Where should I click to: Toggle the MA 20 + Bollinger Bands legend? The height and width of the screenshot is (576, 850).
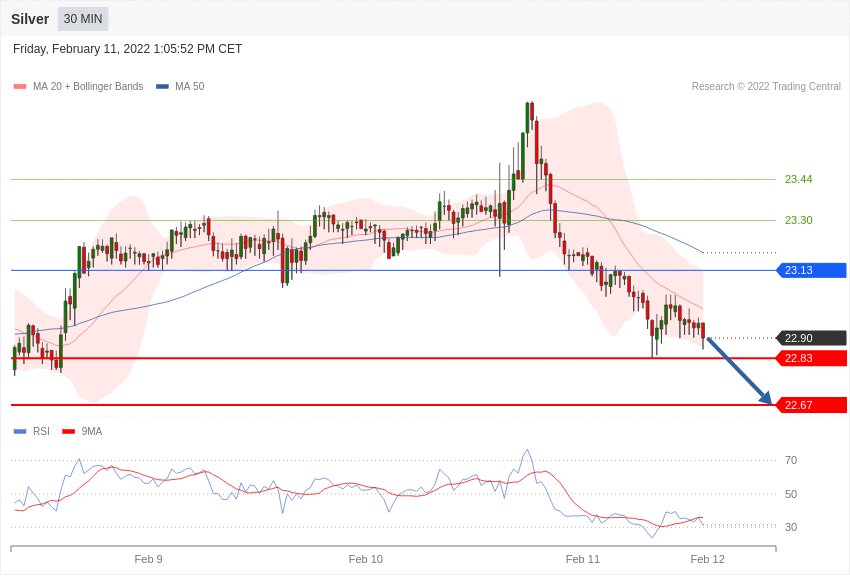[x=79, y=86]
